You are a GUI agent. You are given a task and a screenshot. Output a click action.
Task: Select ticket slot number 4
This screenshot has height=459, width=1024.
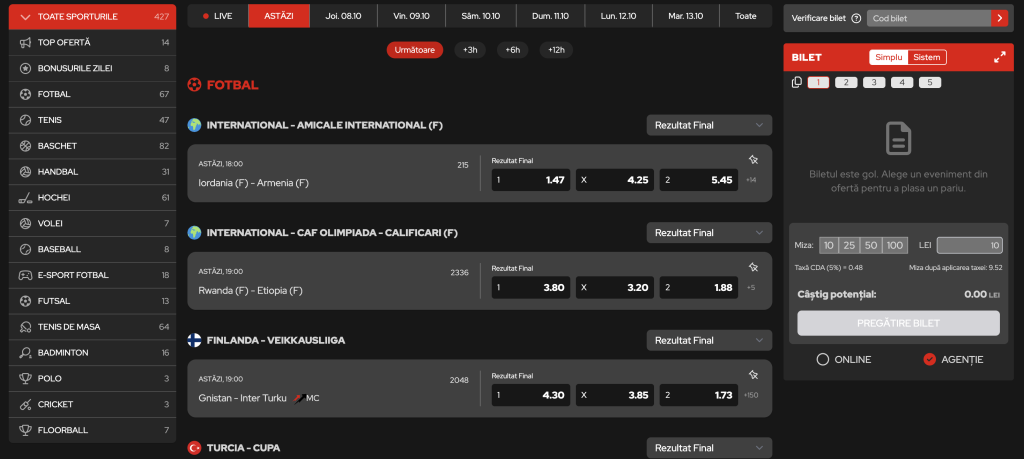coord(902,82)
